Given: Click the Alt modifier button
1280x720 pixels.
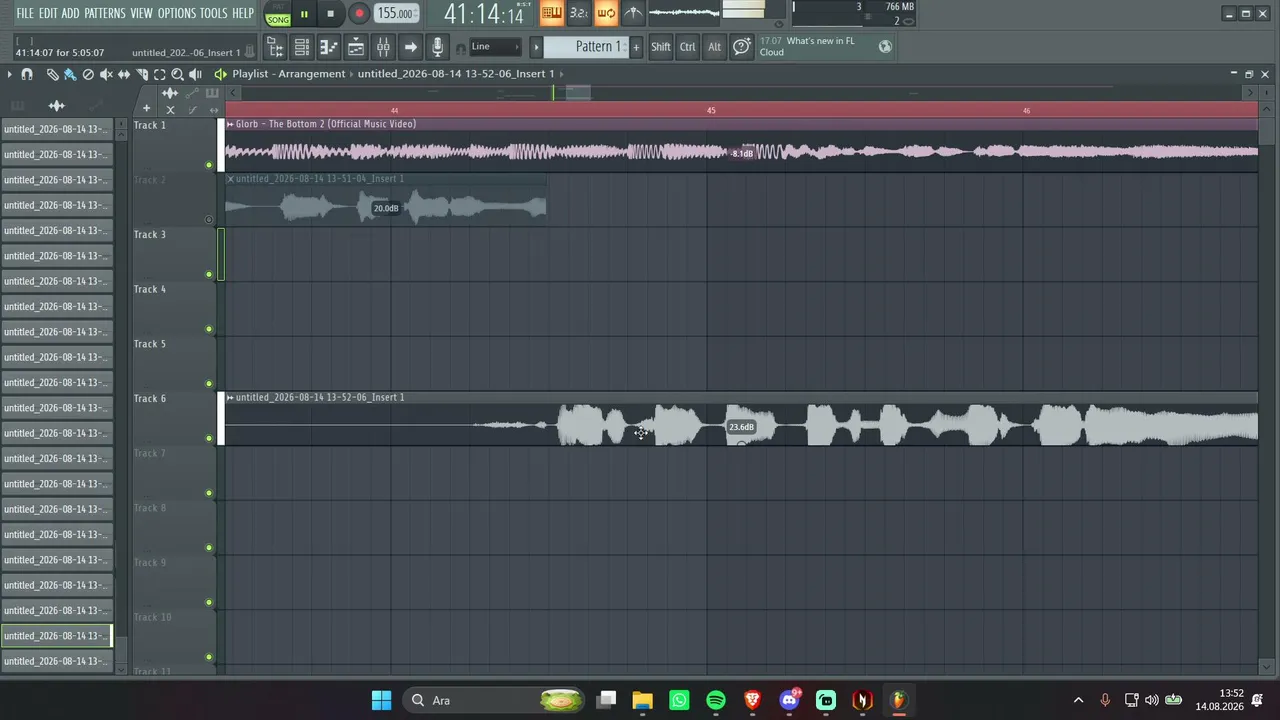Looking at the screenshot, I should [714, 47].
